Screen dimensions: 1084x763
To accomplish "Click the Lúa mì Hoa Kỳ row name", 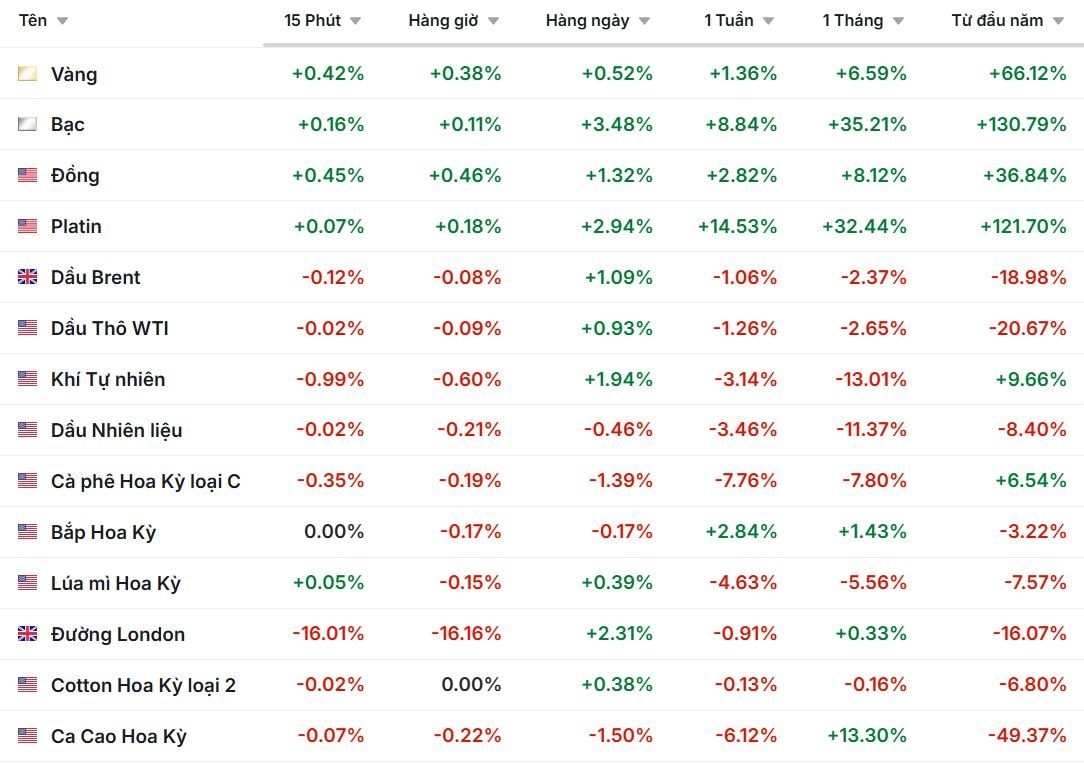I will [x=116, y=584].
